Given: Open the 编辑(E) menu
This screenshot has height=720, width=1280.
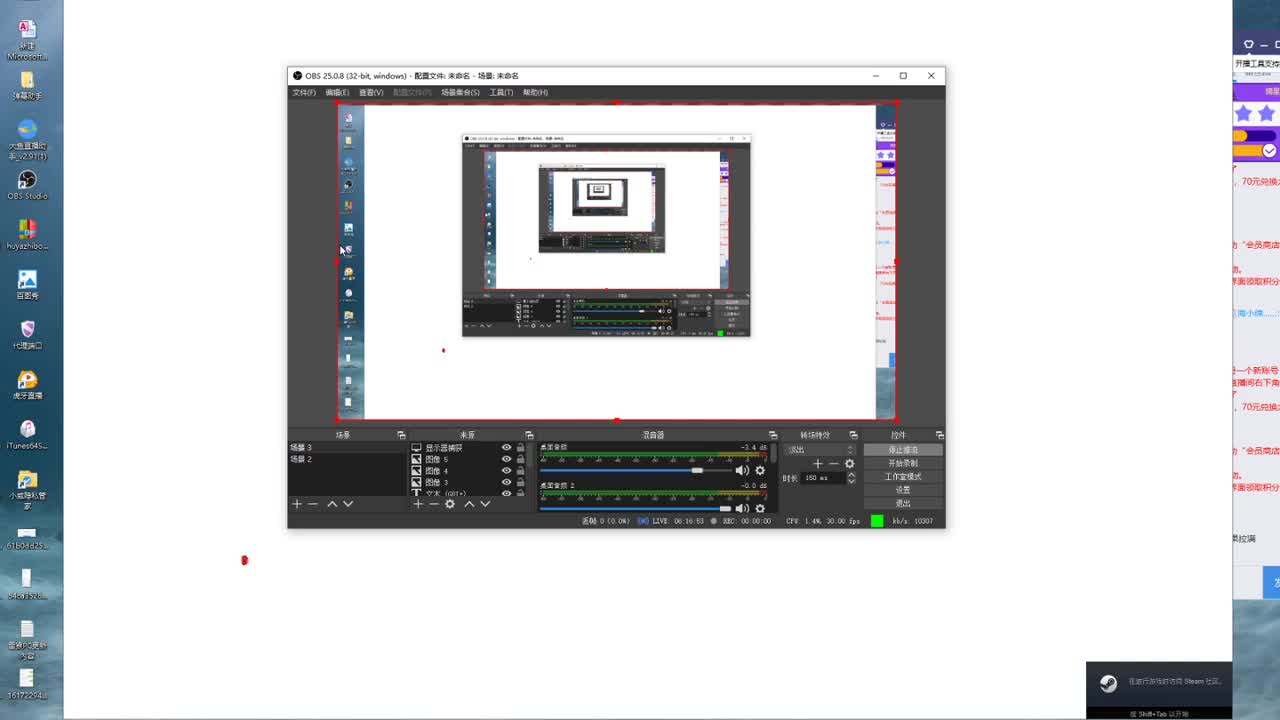Looking at the screenshot, I should (x=337, y=92).
